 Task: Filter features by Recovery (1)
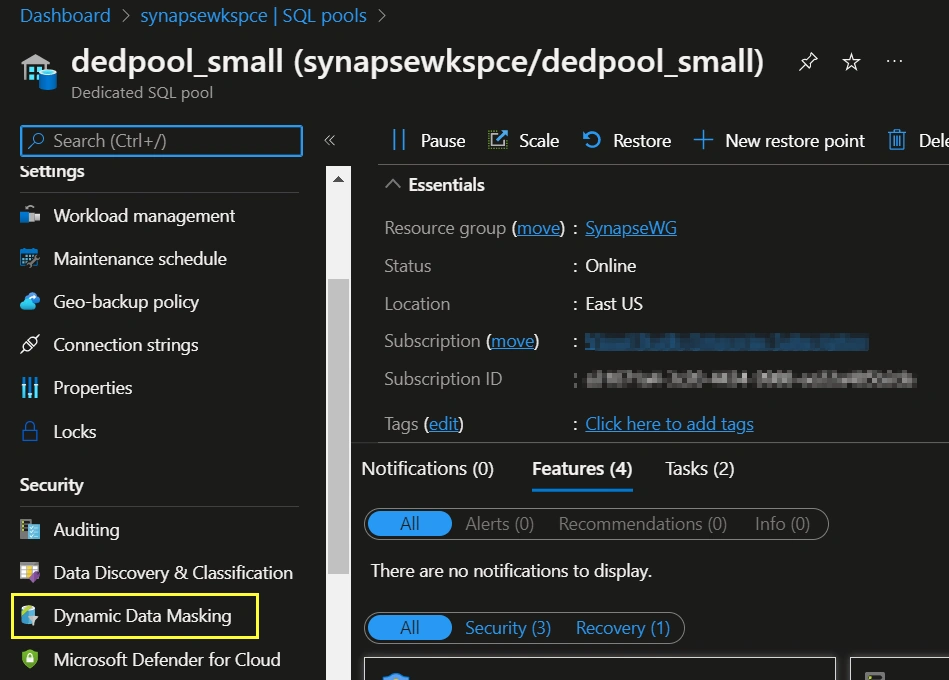point(623,628)
